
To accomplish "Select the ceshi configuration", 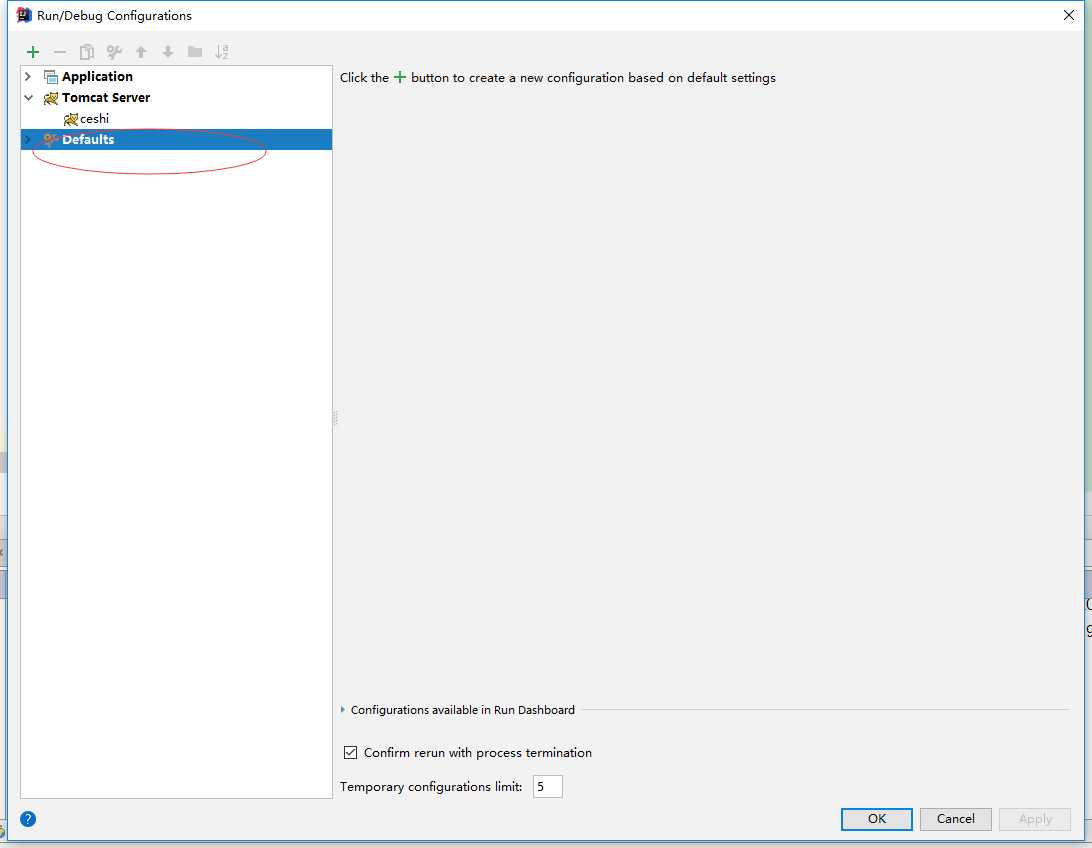I will [95, 119].
